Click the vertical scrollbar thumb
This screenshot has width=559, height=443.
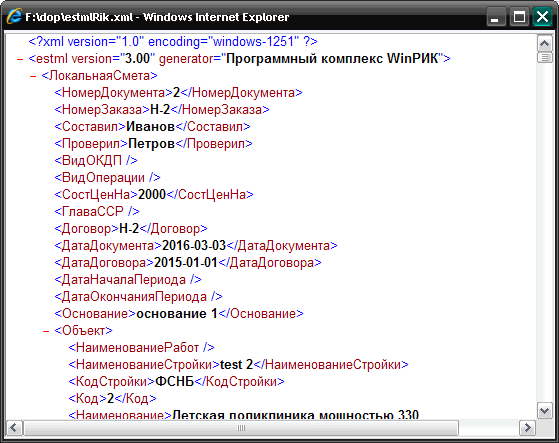[544, 57]
